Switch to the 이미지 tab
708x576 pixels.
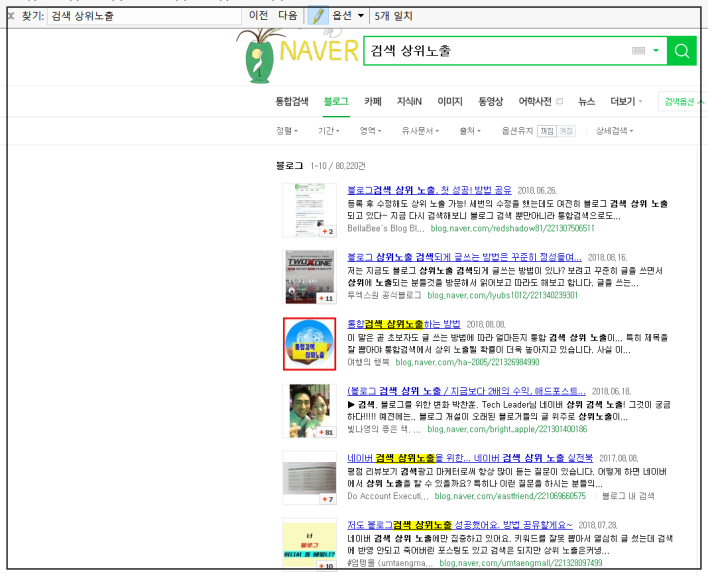tap(450, 102)
